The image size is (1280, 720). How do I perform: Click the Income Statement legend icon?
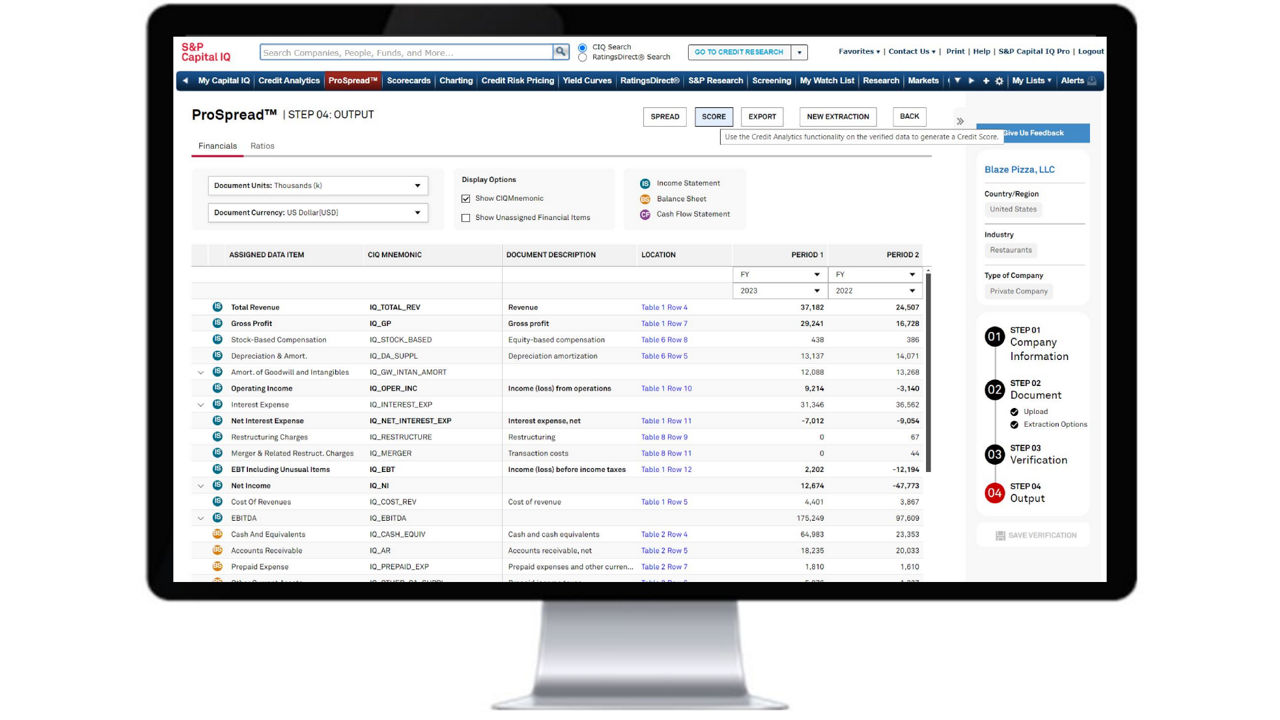pos(645,183)
